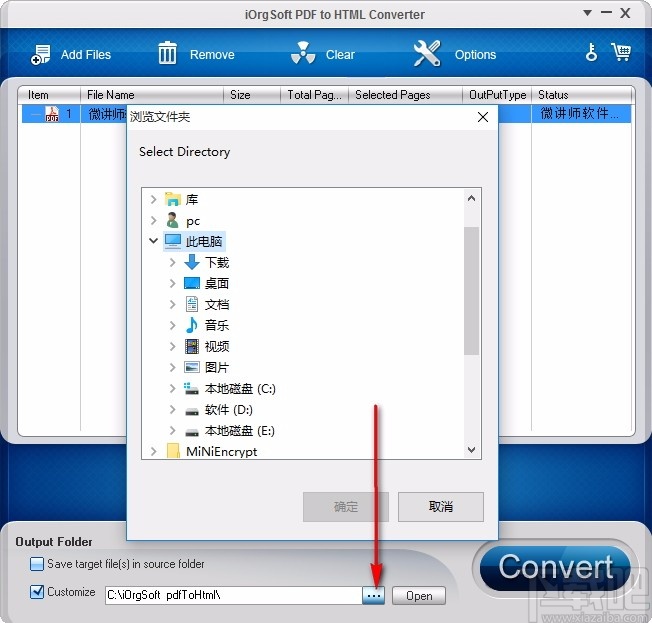
Task: Click the tree scrollbar up arrow
Action: point(471,198)
